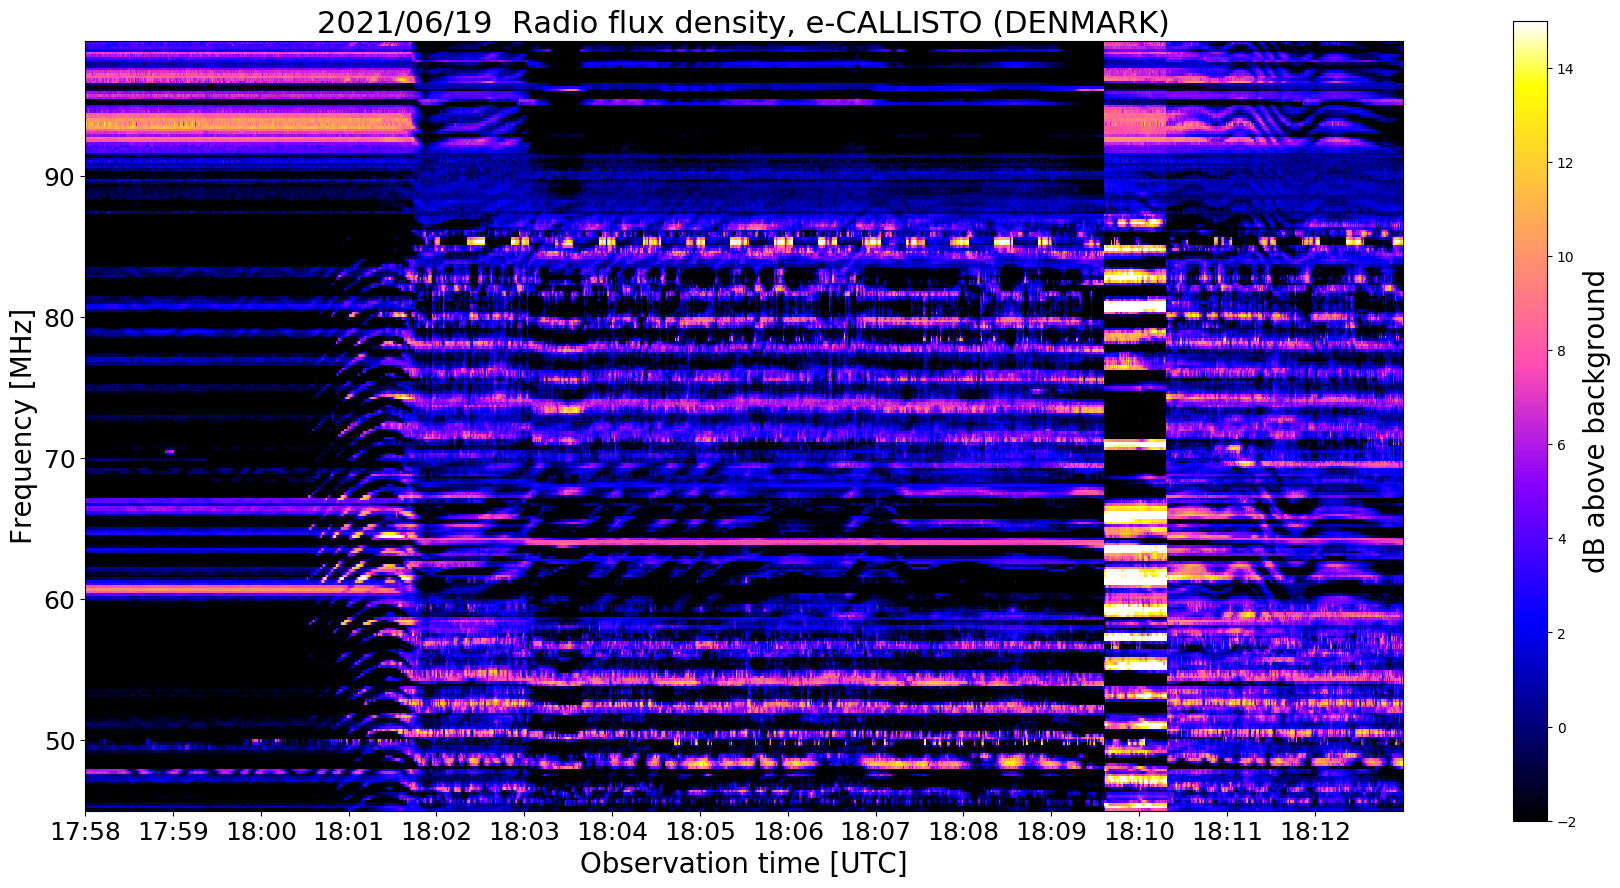Click the 18:03 time tick label
The height and width of the screenshot is (888, 1620).
click(x=524, y=832)
